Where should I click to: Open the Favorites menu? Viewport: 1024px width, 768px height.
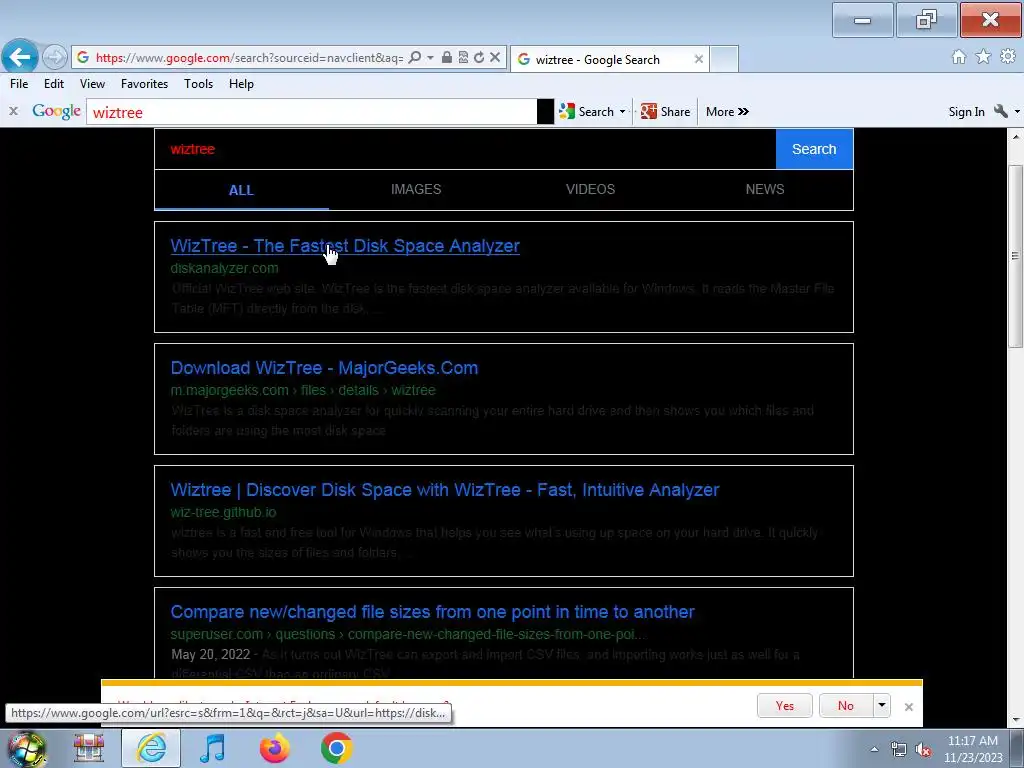click(144, 84)
